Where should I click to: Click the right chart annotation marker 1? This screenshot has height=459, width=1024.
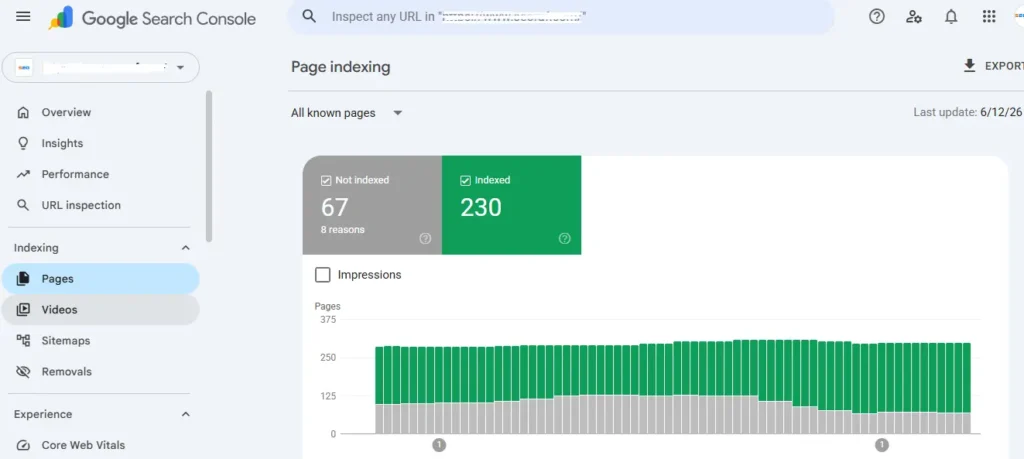click(882, 445)
